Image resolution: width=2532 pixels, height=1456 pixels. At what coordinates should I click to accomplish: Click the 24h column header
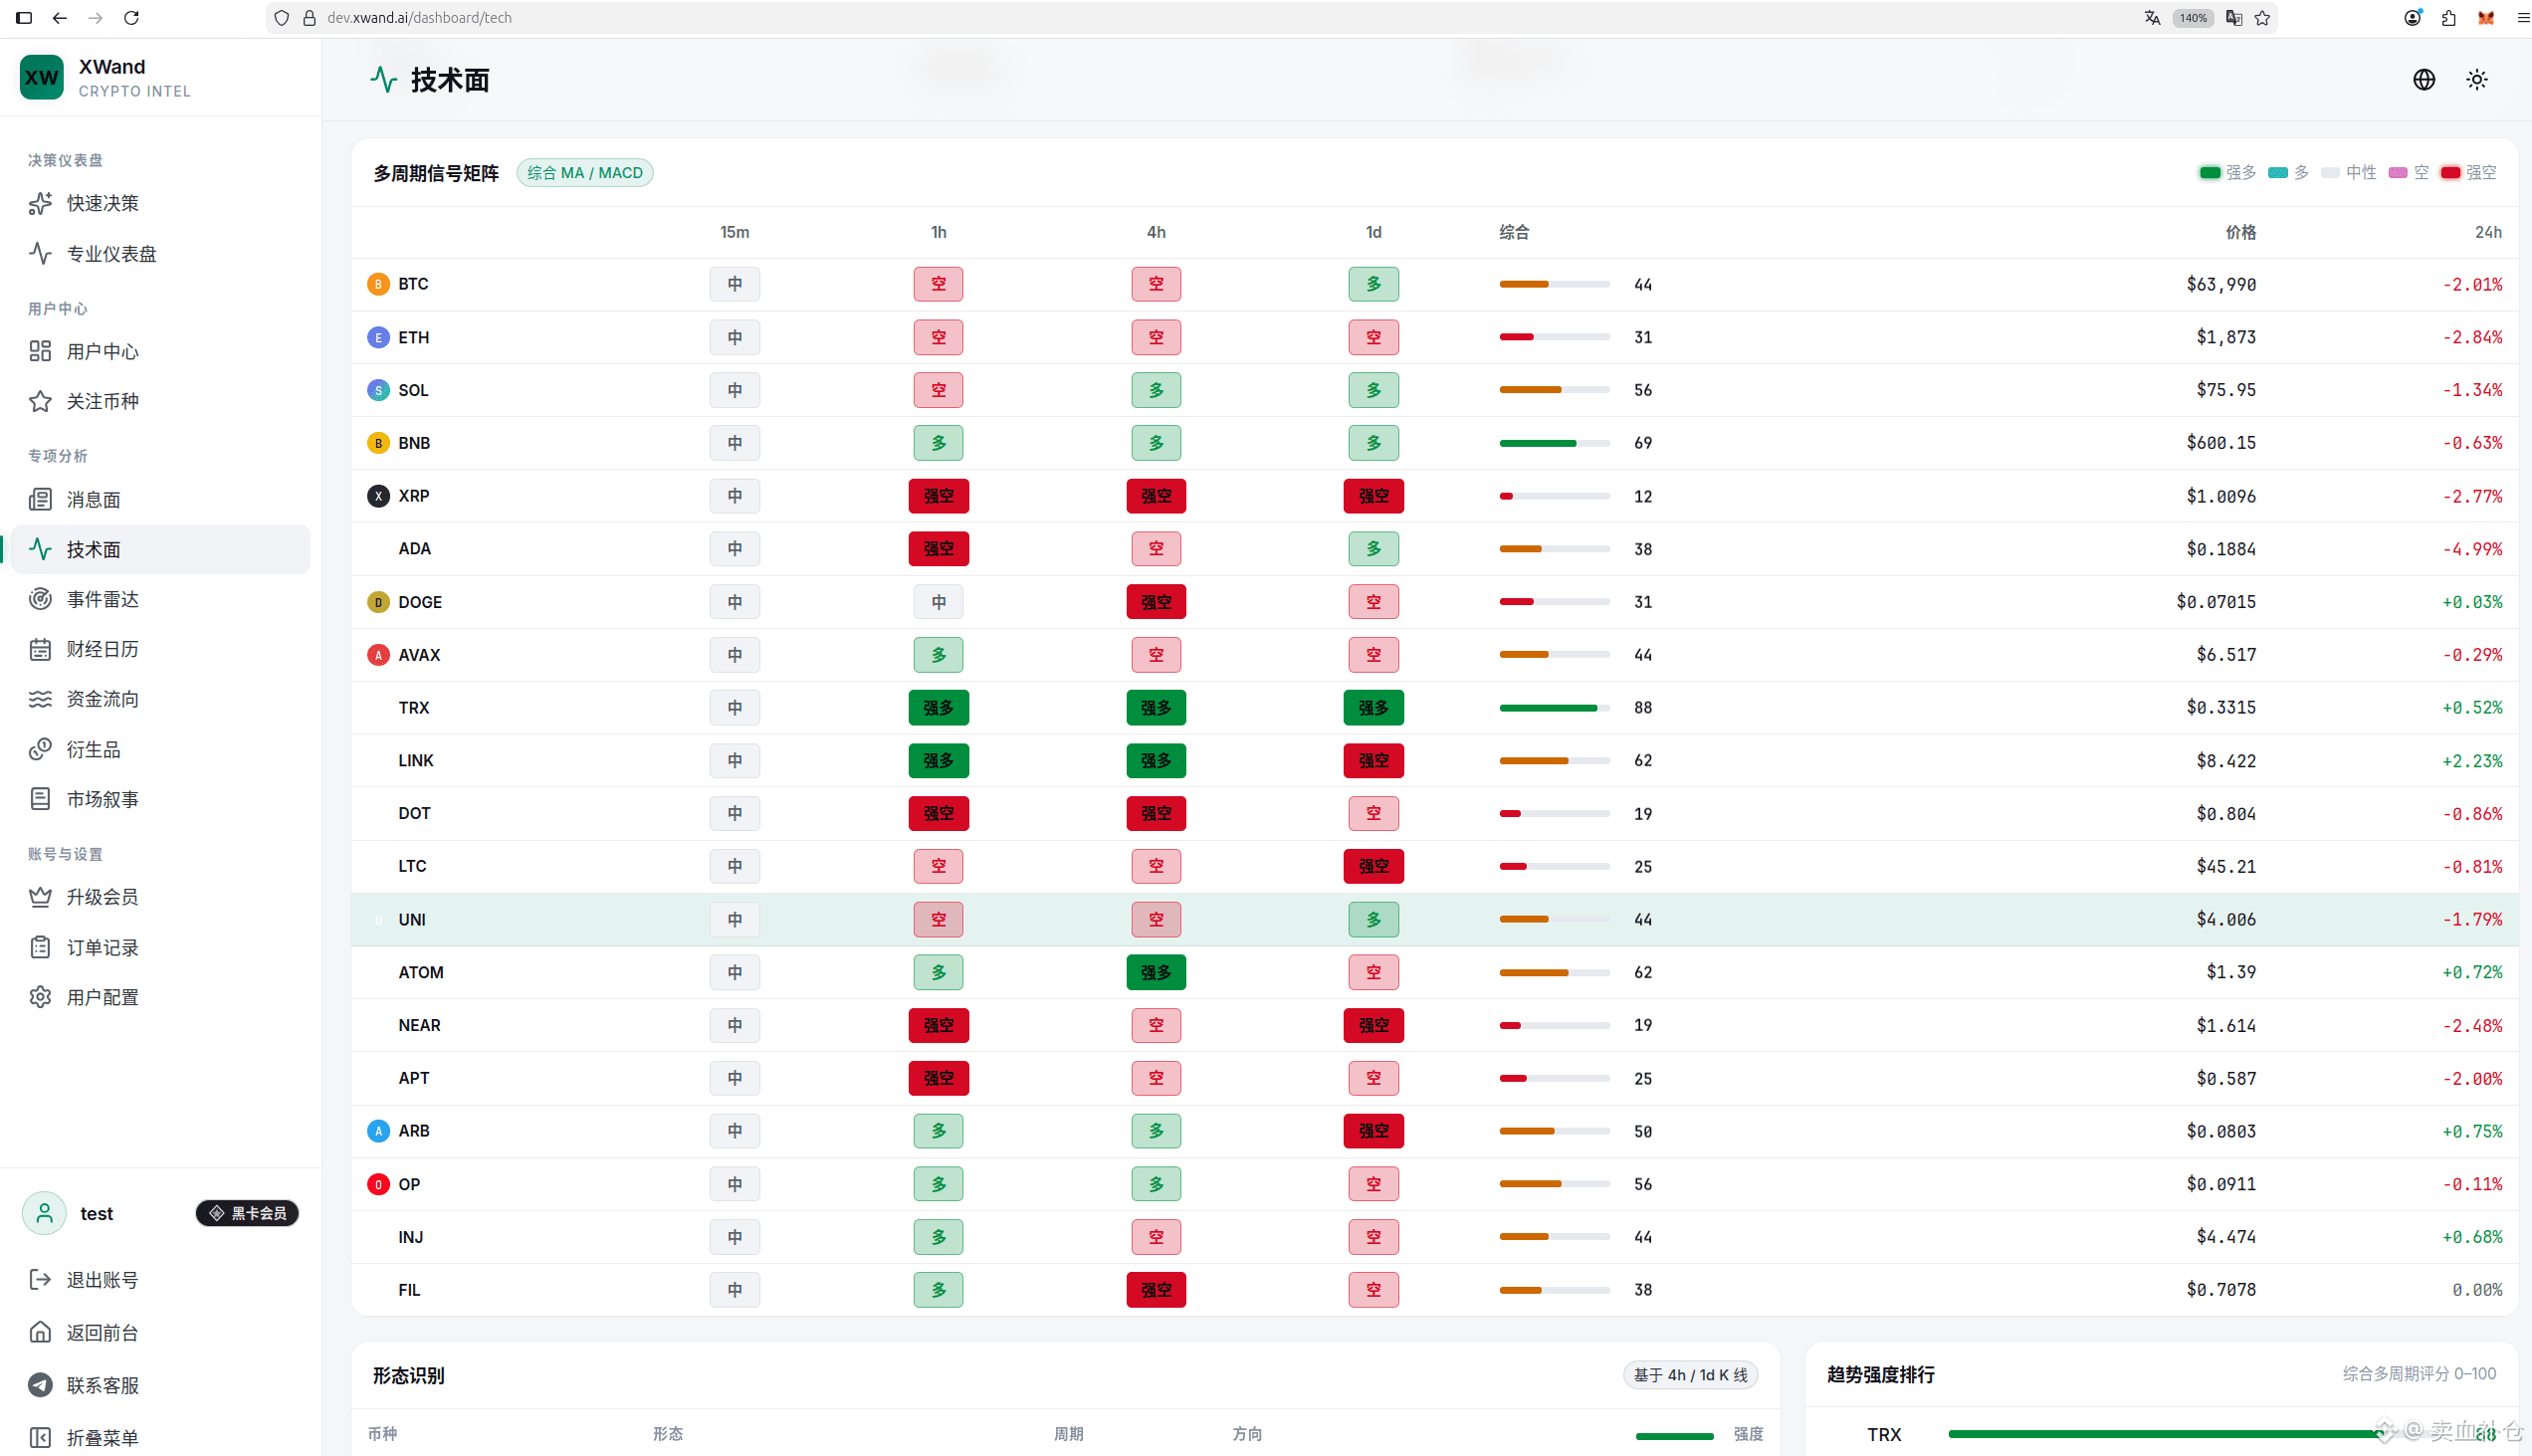click(x=2488, y=232)
